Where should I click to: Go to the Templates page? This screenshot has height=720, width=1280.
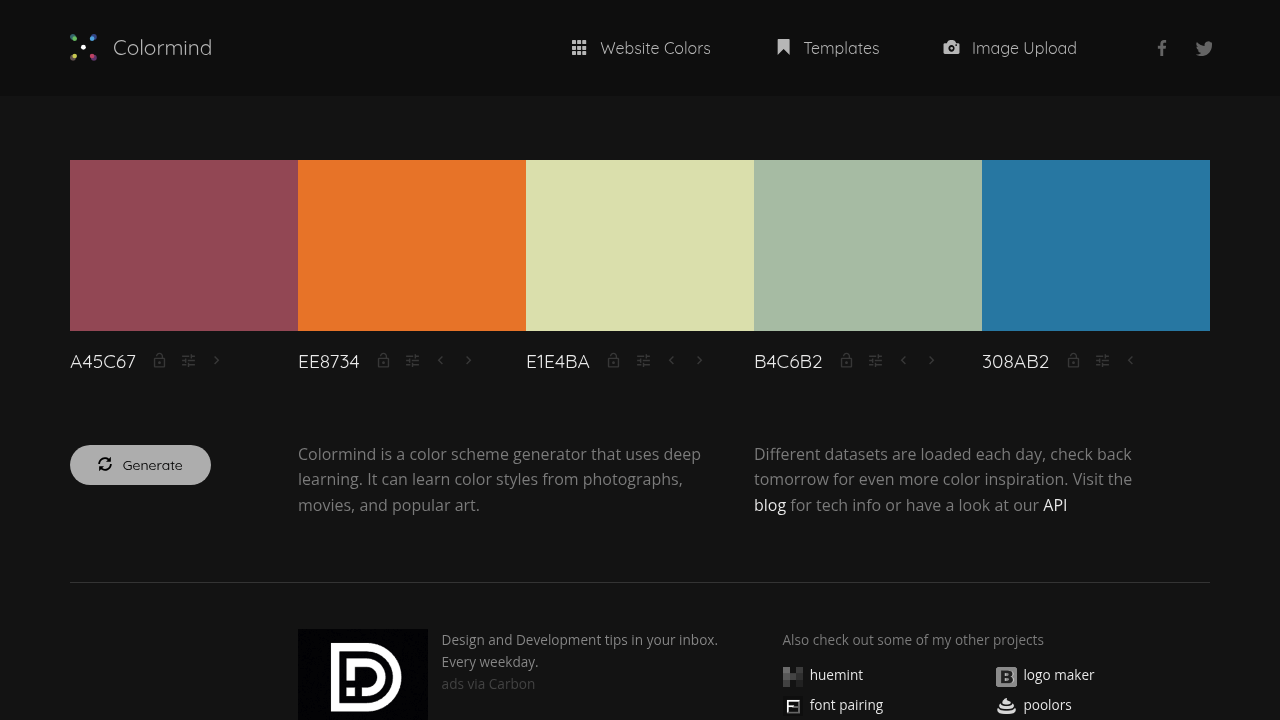point(828,48)
